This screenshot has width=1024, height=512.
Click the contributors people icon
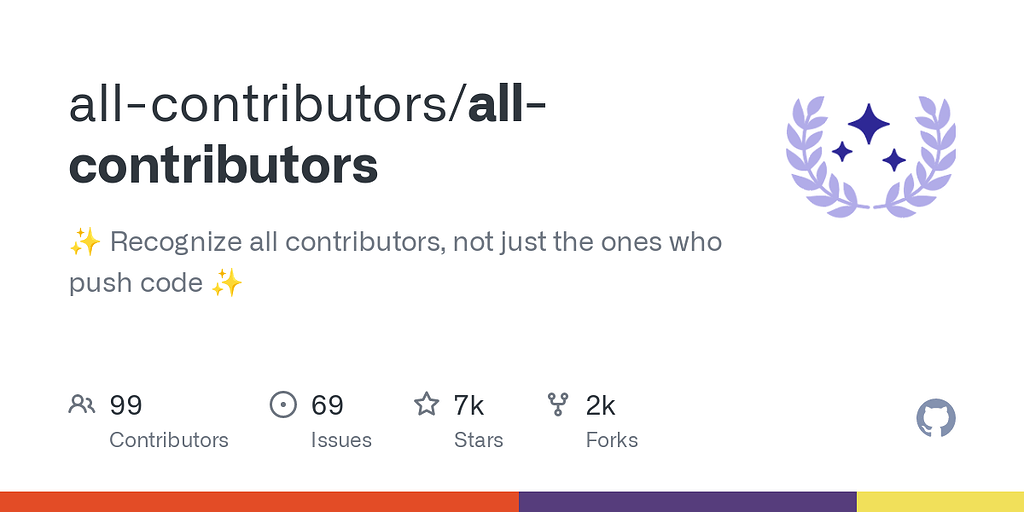tap(82, 404)
